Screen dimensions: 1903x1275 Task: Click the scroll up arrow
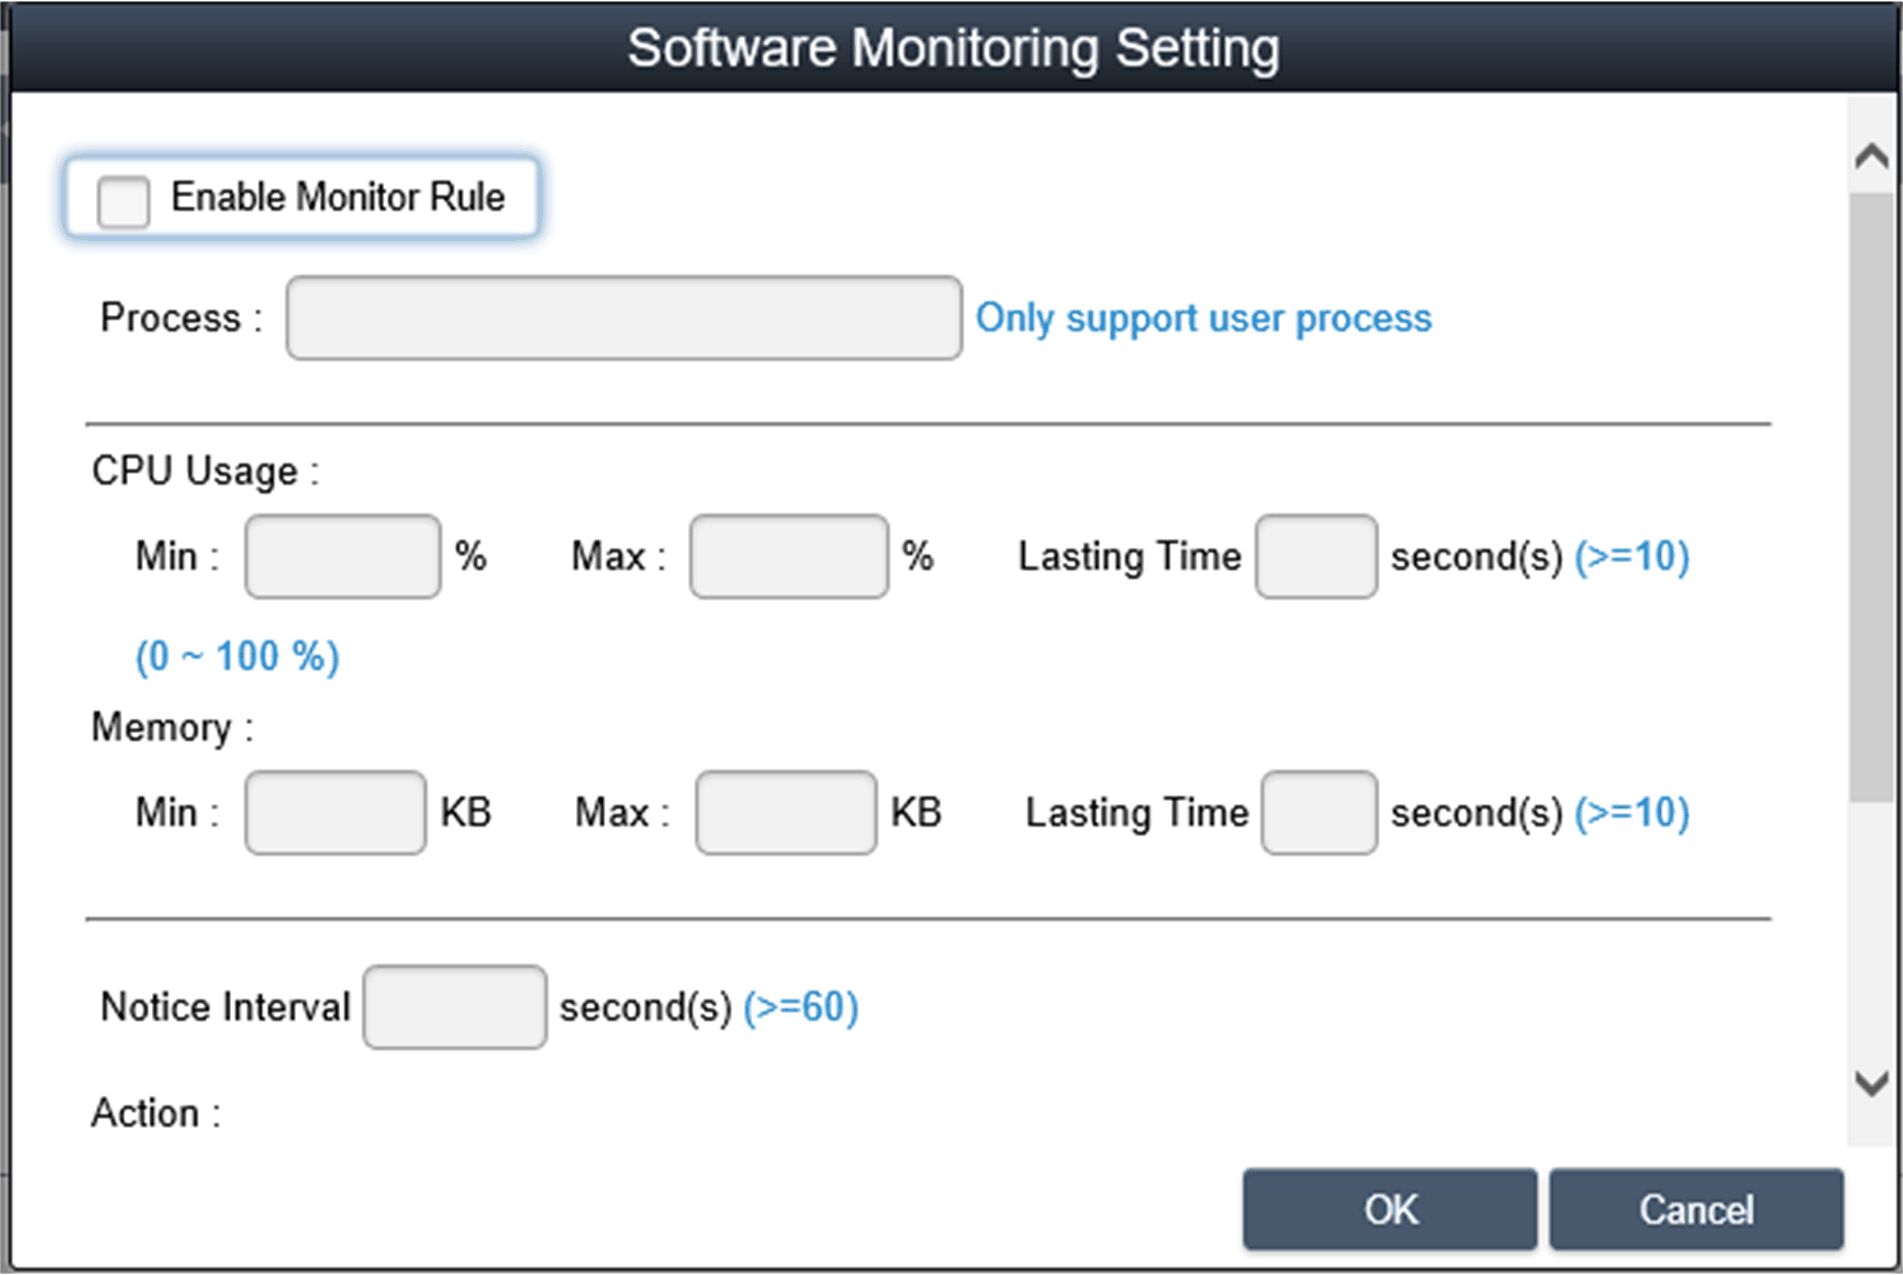click(1871, 156)
